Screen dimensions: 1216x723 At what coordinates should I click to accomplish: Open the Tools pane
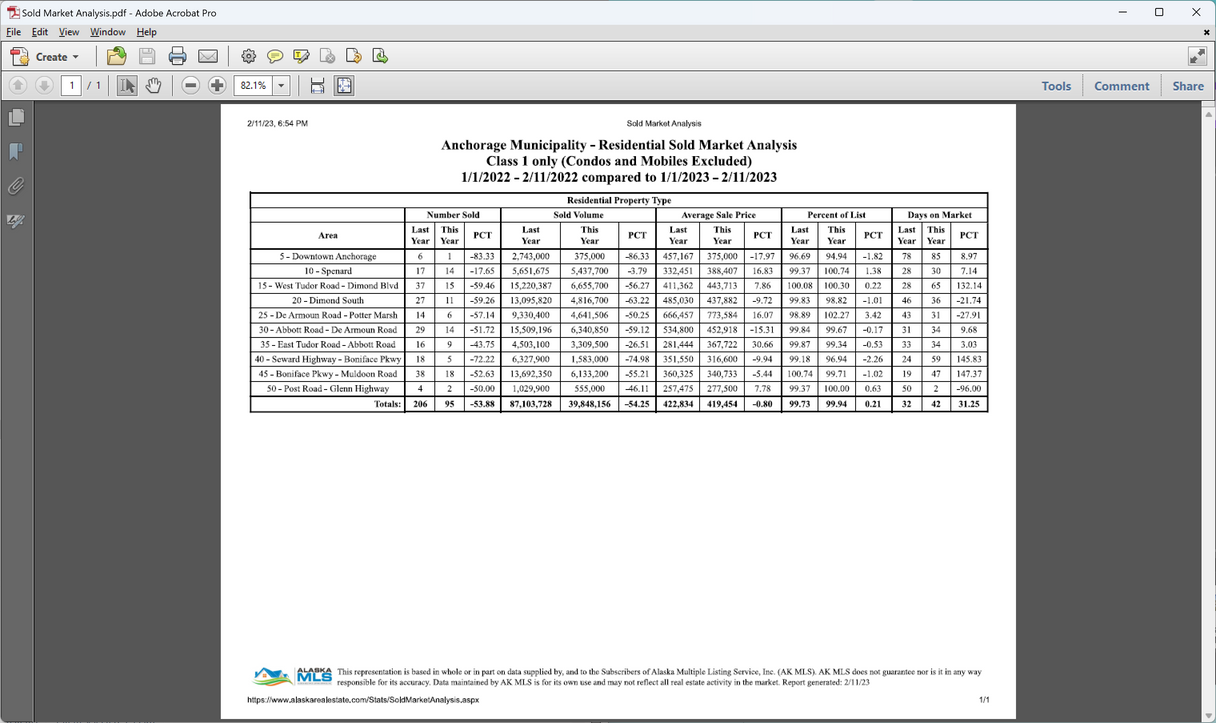tap(1056, 86)
